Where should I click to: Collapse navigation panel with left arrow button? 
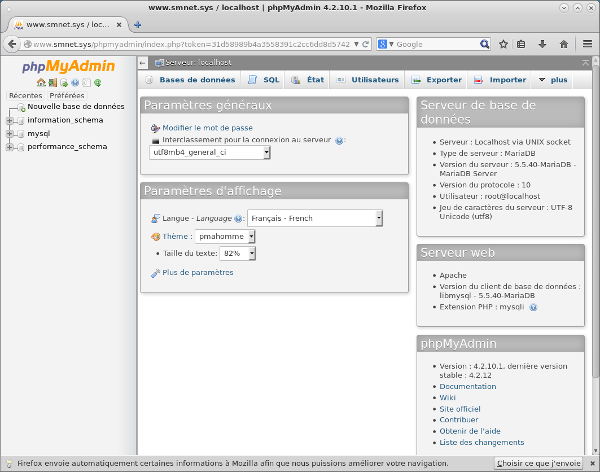143,63
